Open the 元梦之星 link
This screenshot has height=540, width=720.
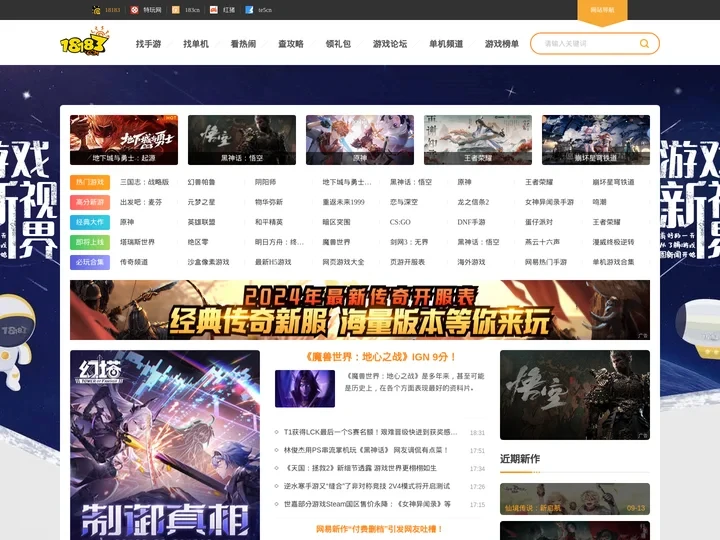[x=201, y=202]
